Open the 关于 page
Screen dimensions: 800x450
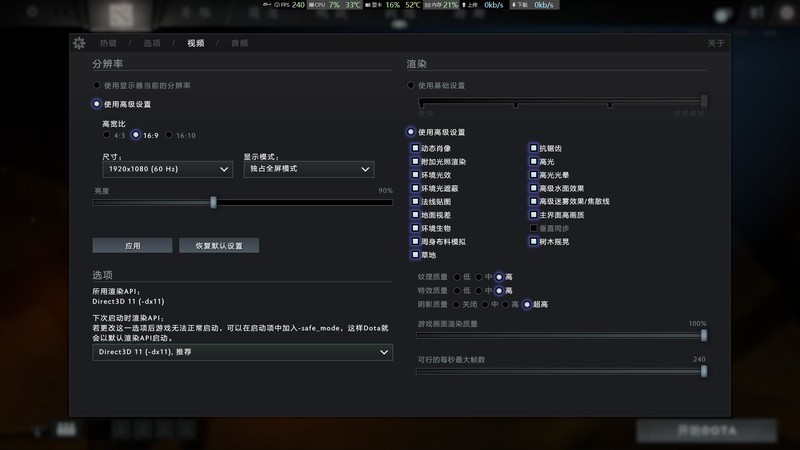click(x=716, y=43)
